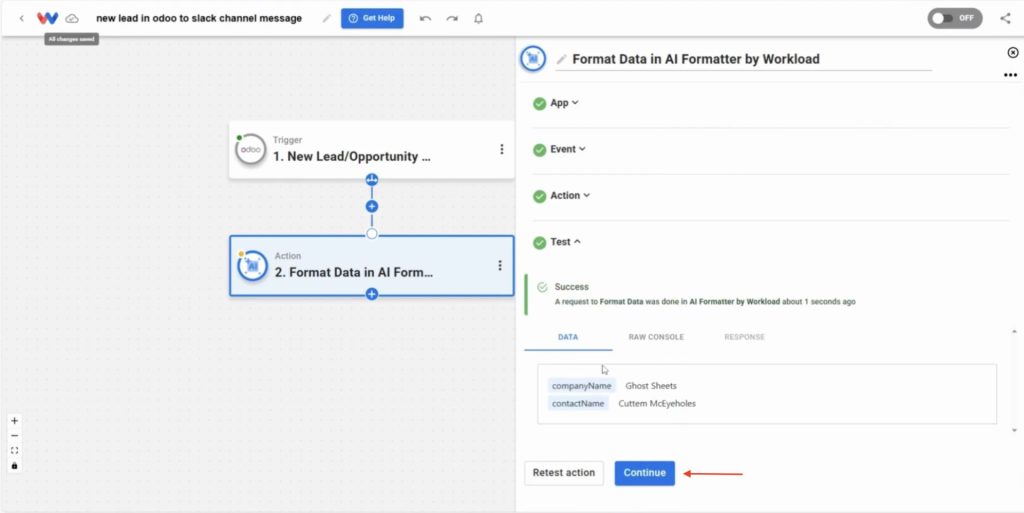The width and height of the screenshot is (1024, 513).
Task: Open the Trigger step three-dot menu
Action: (x=502, y=149)
